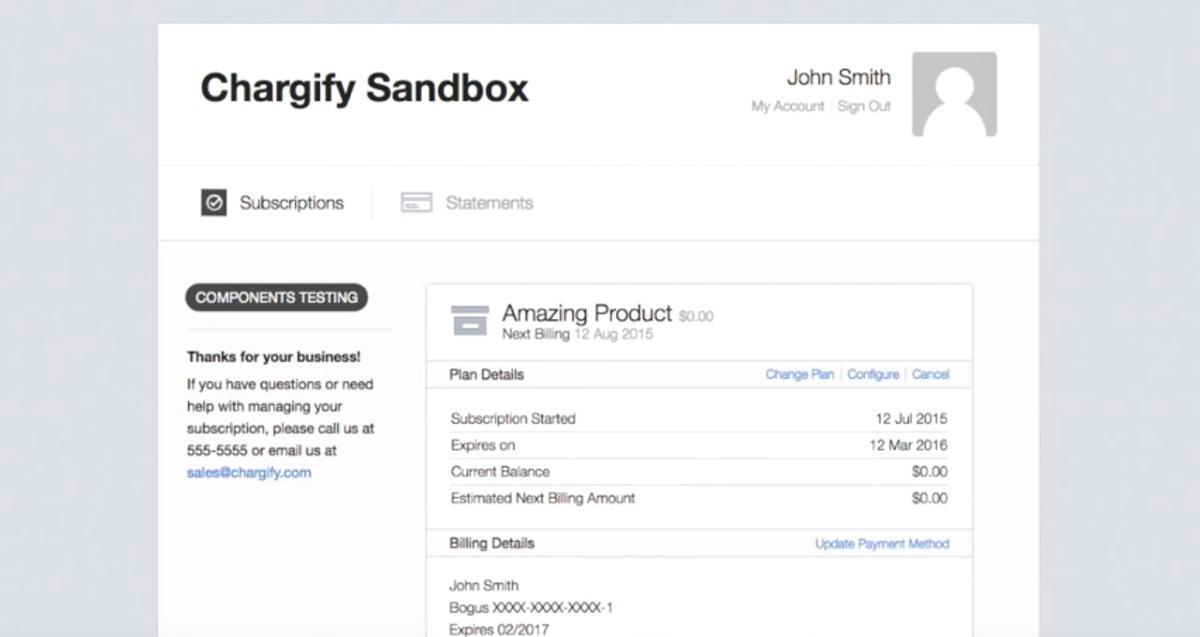Click the sales@chargify.com email link

[249, 473]
